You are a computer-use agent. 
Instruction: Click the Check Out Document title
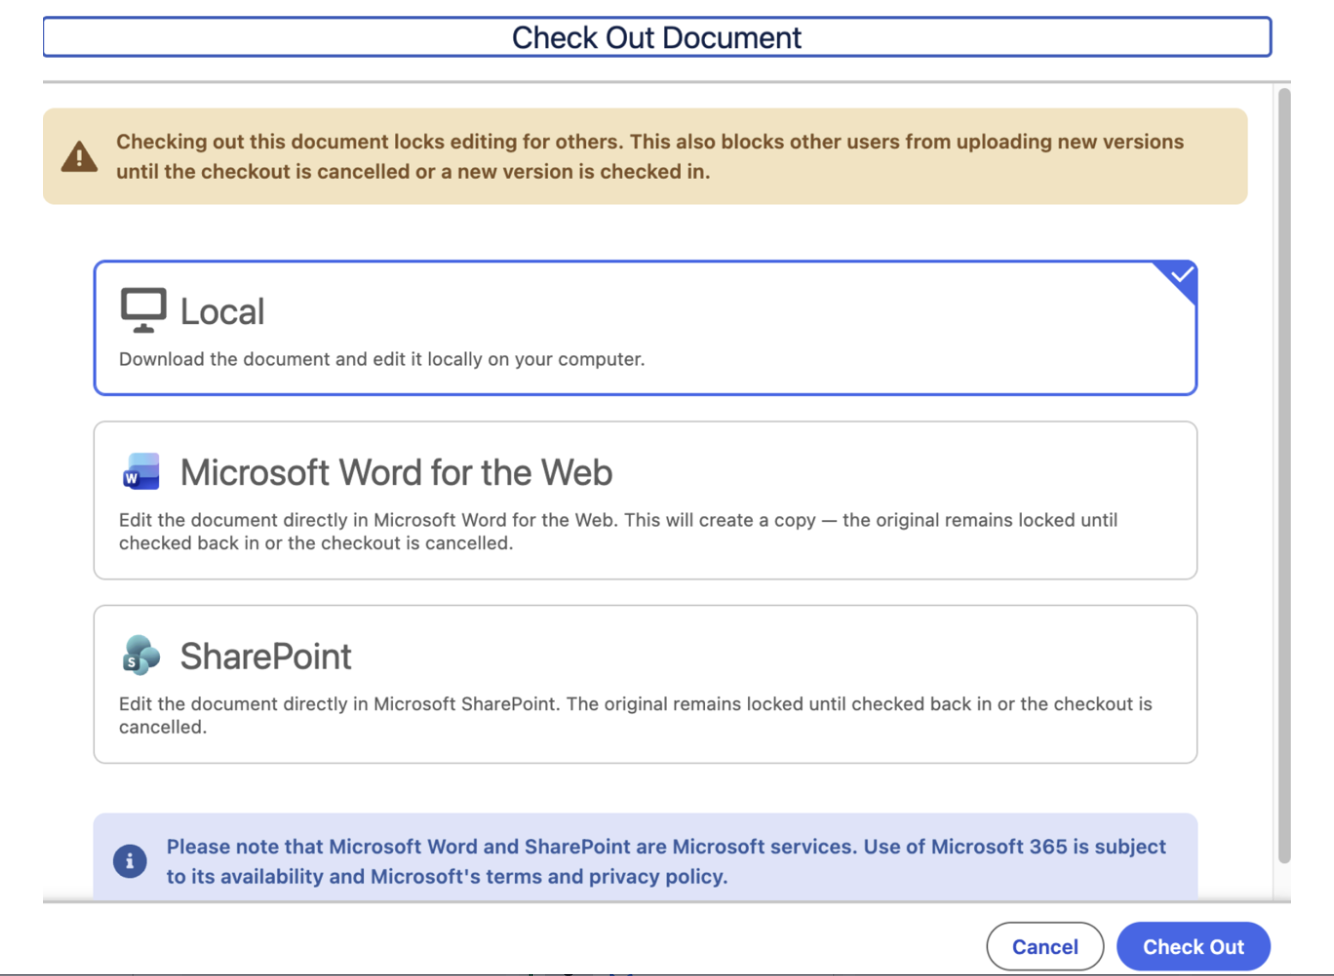pyautogui.click(x=657, y=38)
